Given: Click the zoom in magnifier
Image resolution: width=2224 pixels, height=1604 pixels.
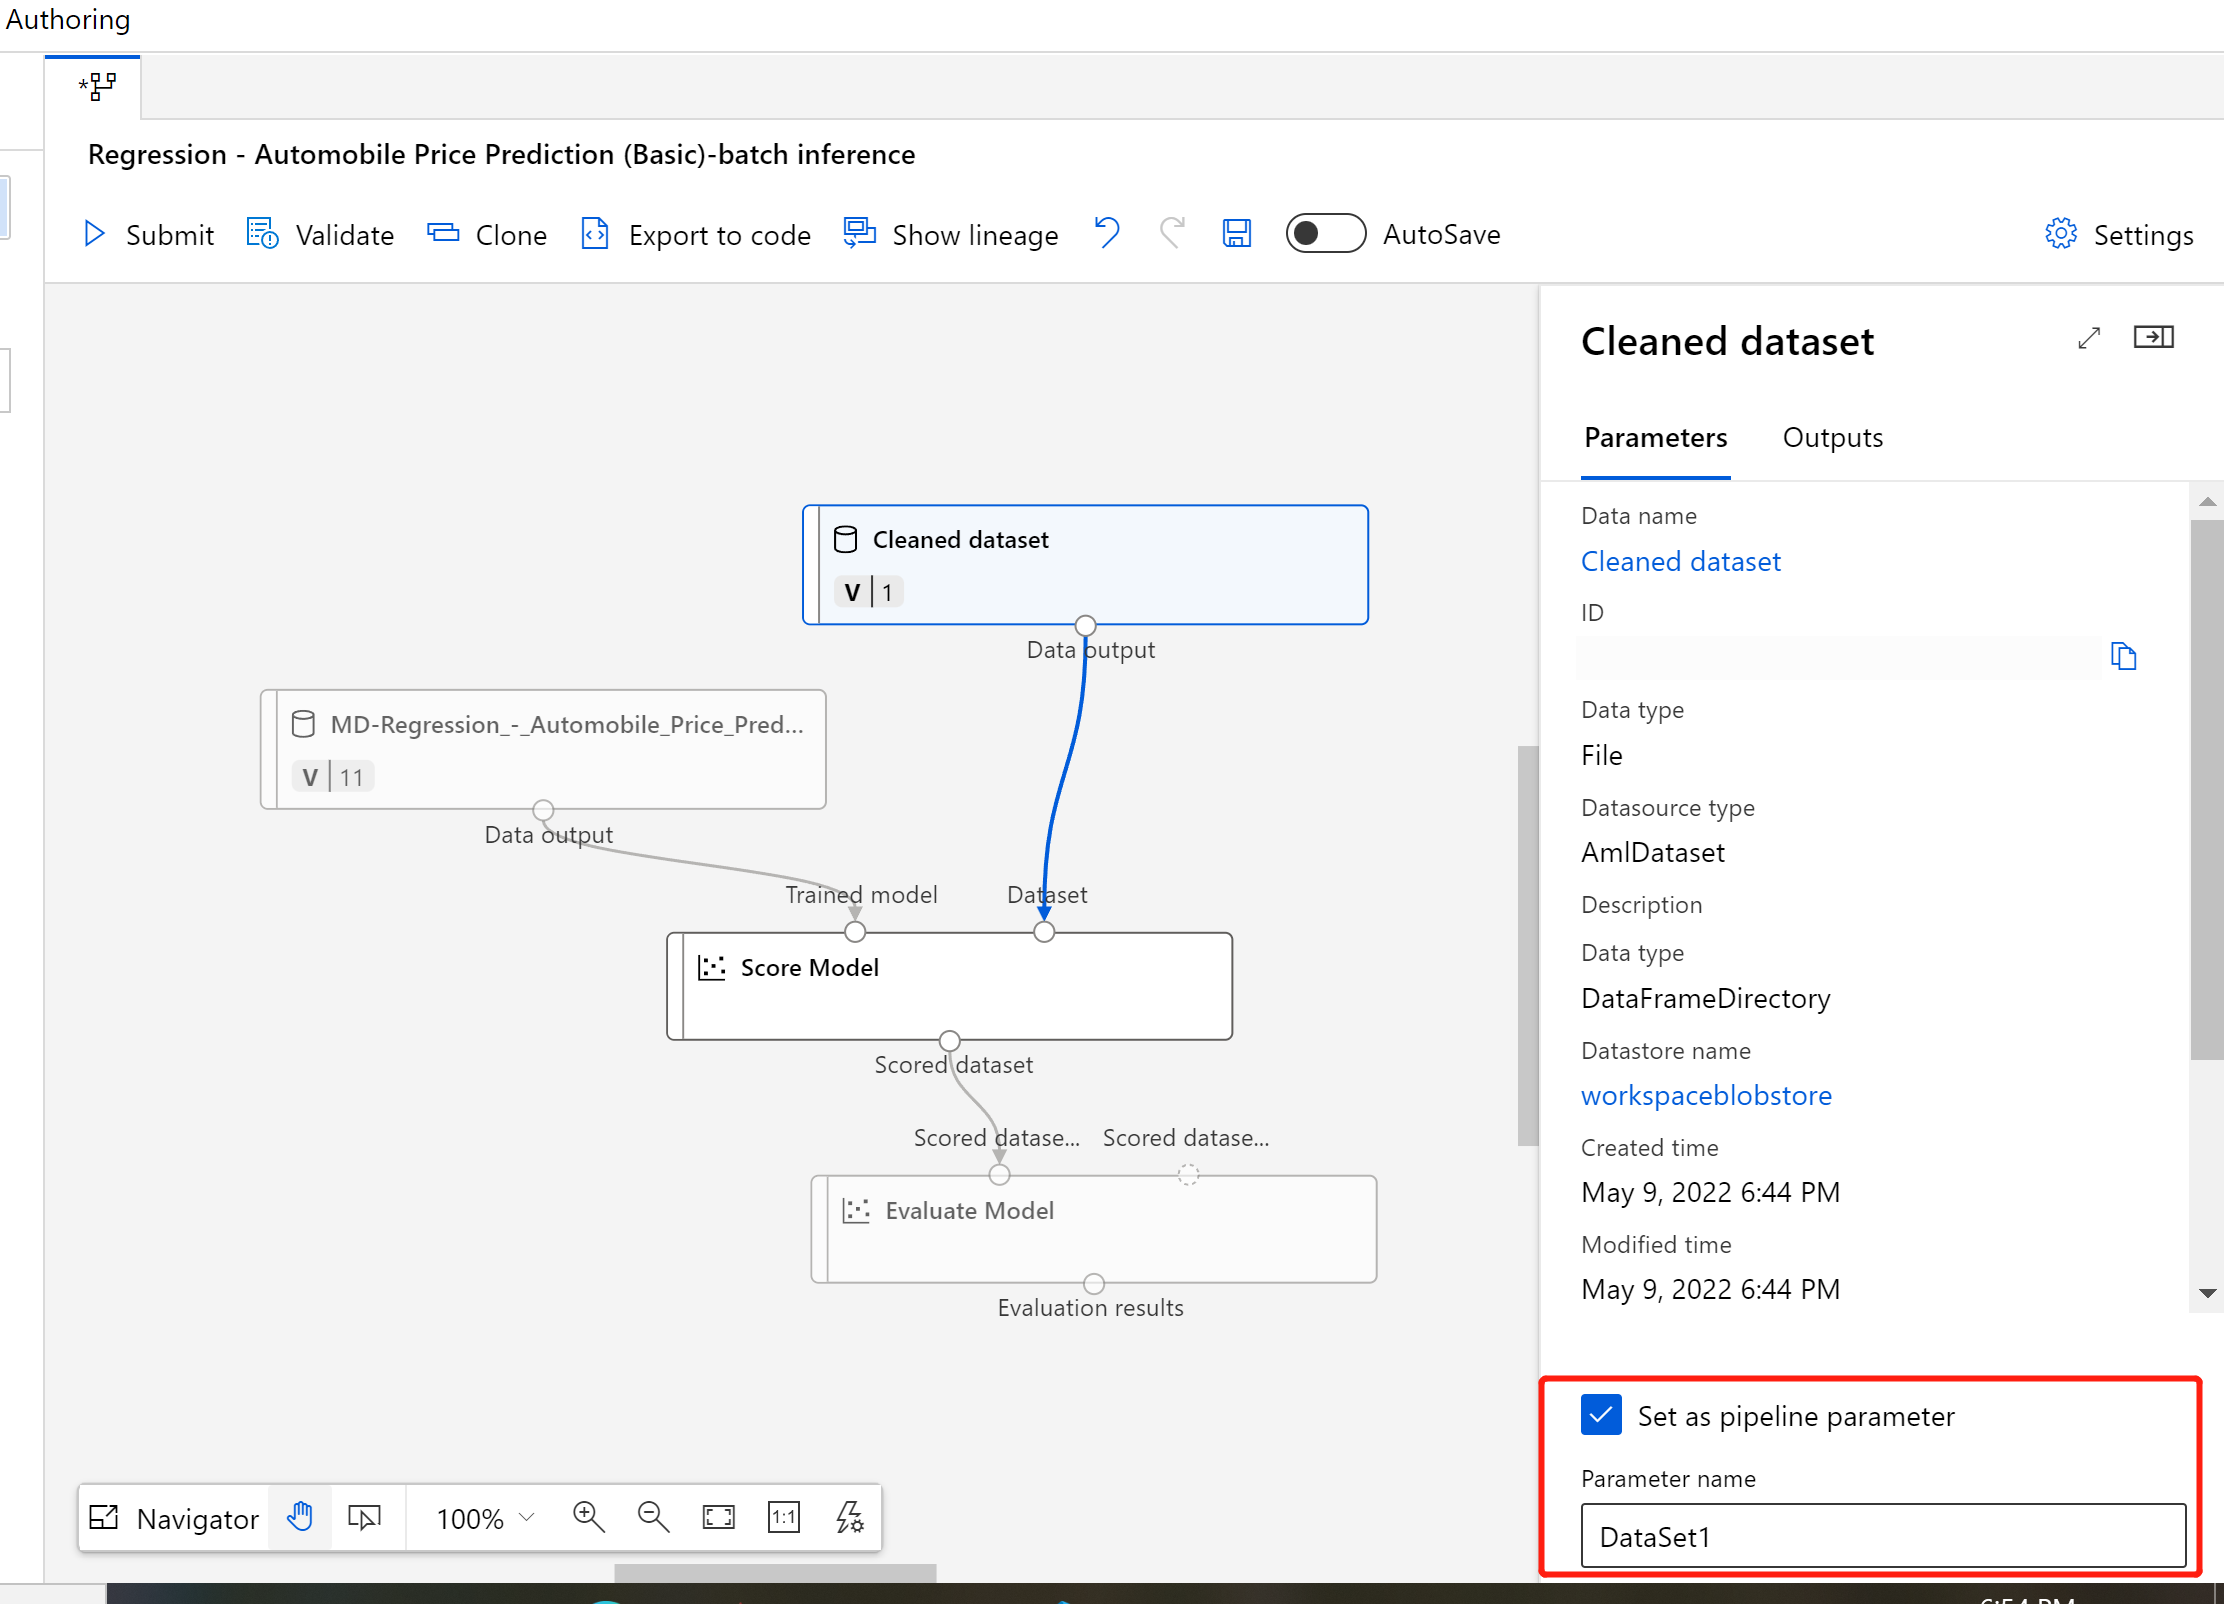Looking at the screenshot, I should 589,1517.
